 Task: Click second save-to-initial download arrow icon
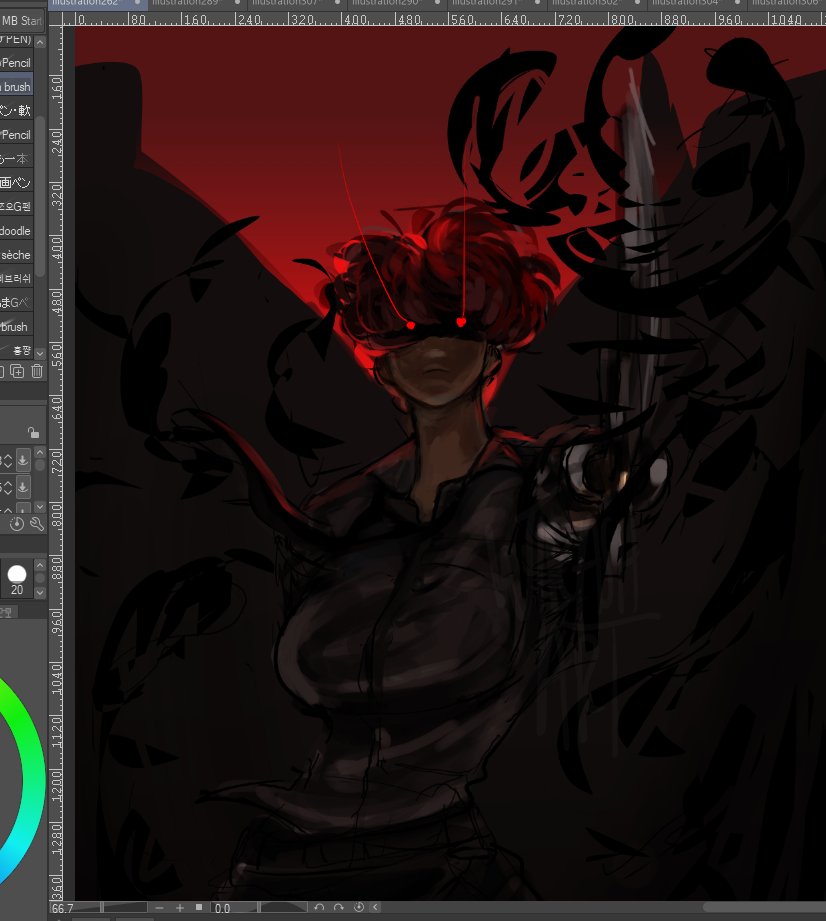[23, 486]
